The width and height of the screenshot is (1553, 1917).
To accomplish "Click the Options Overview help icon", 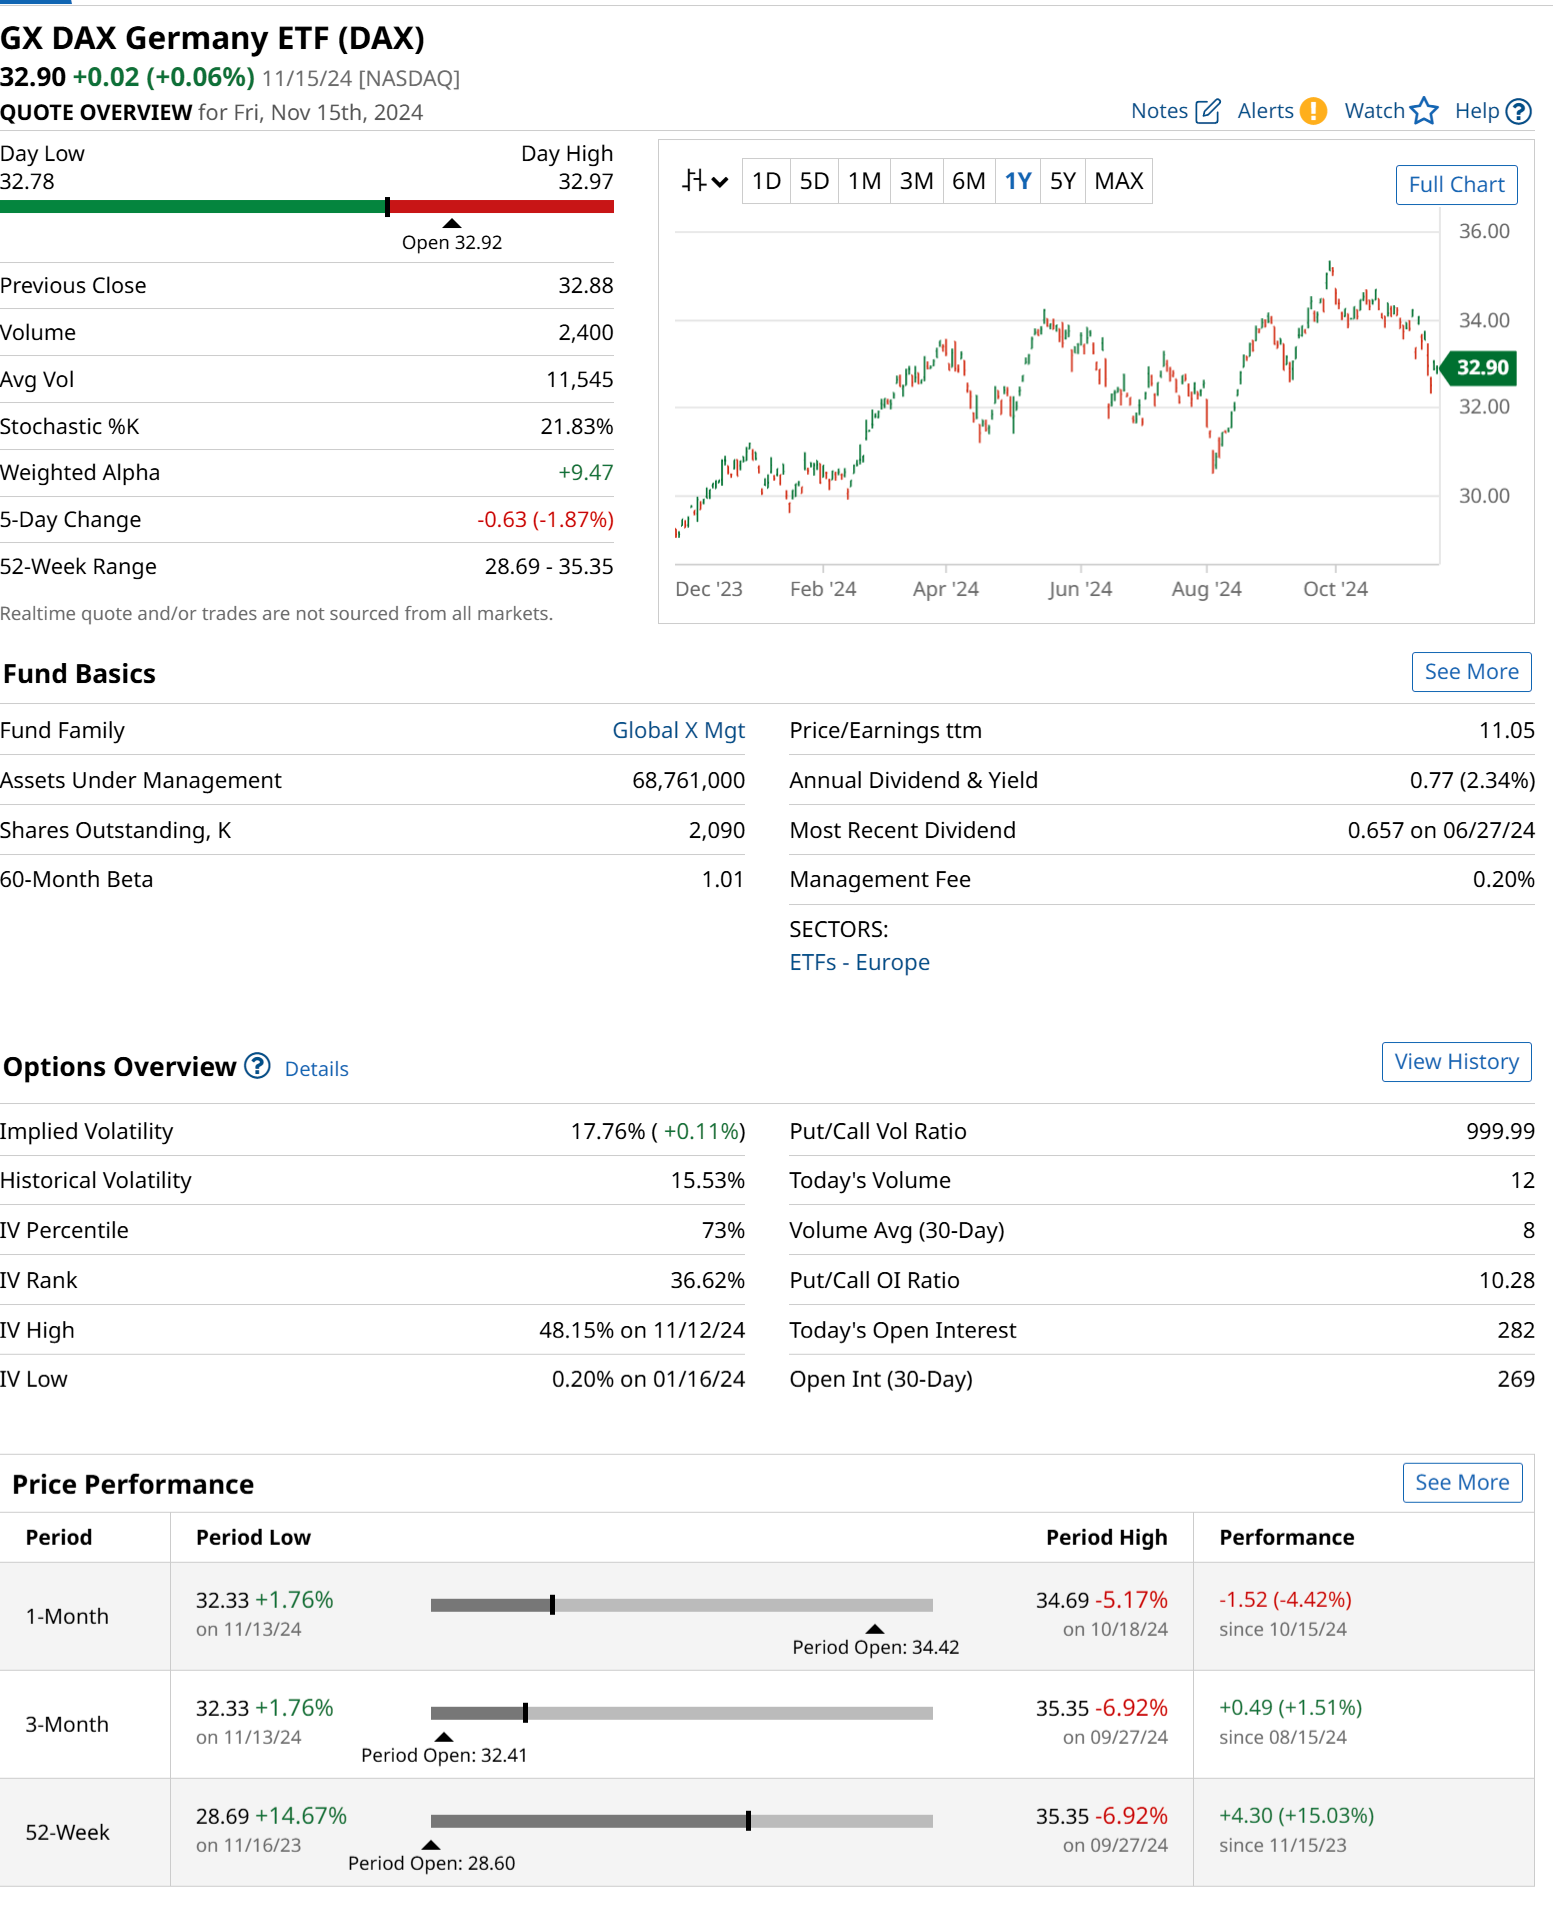I will [258, 1066].
